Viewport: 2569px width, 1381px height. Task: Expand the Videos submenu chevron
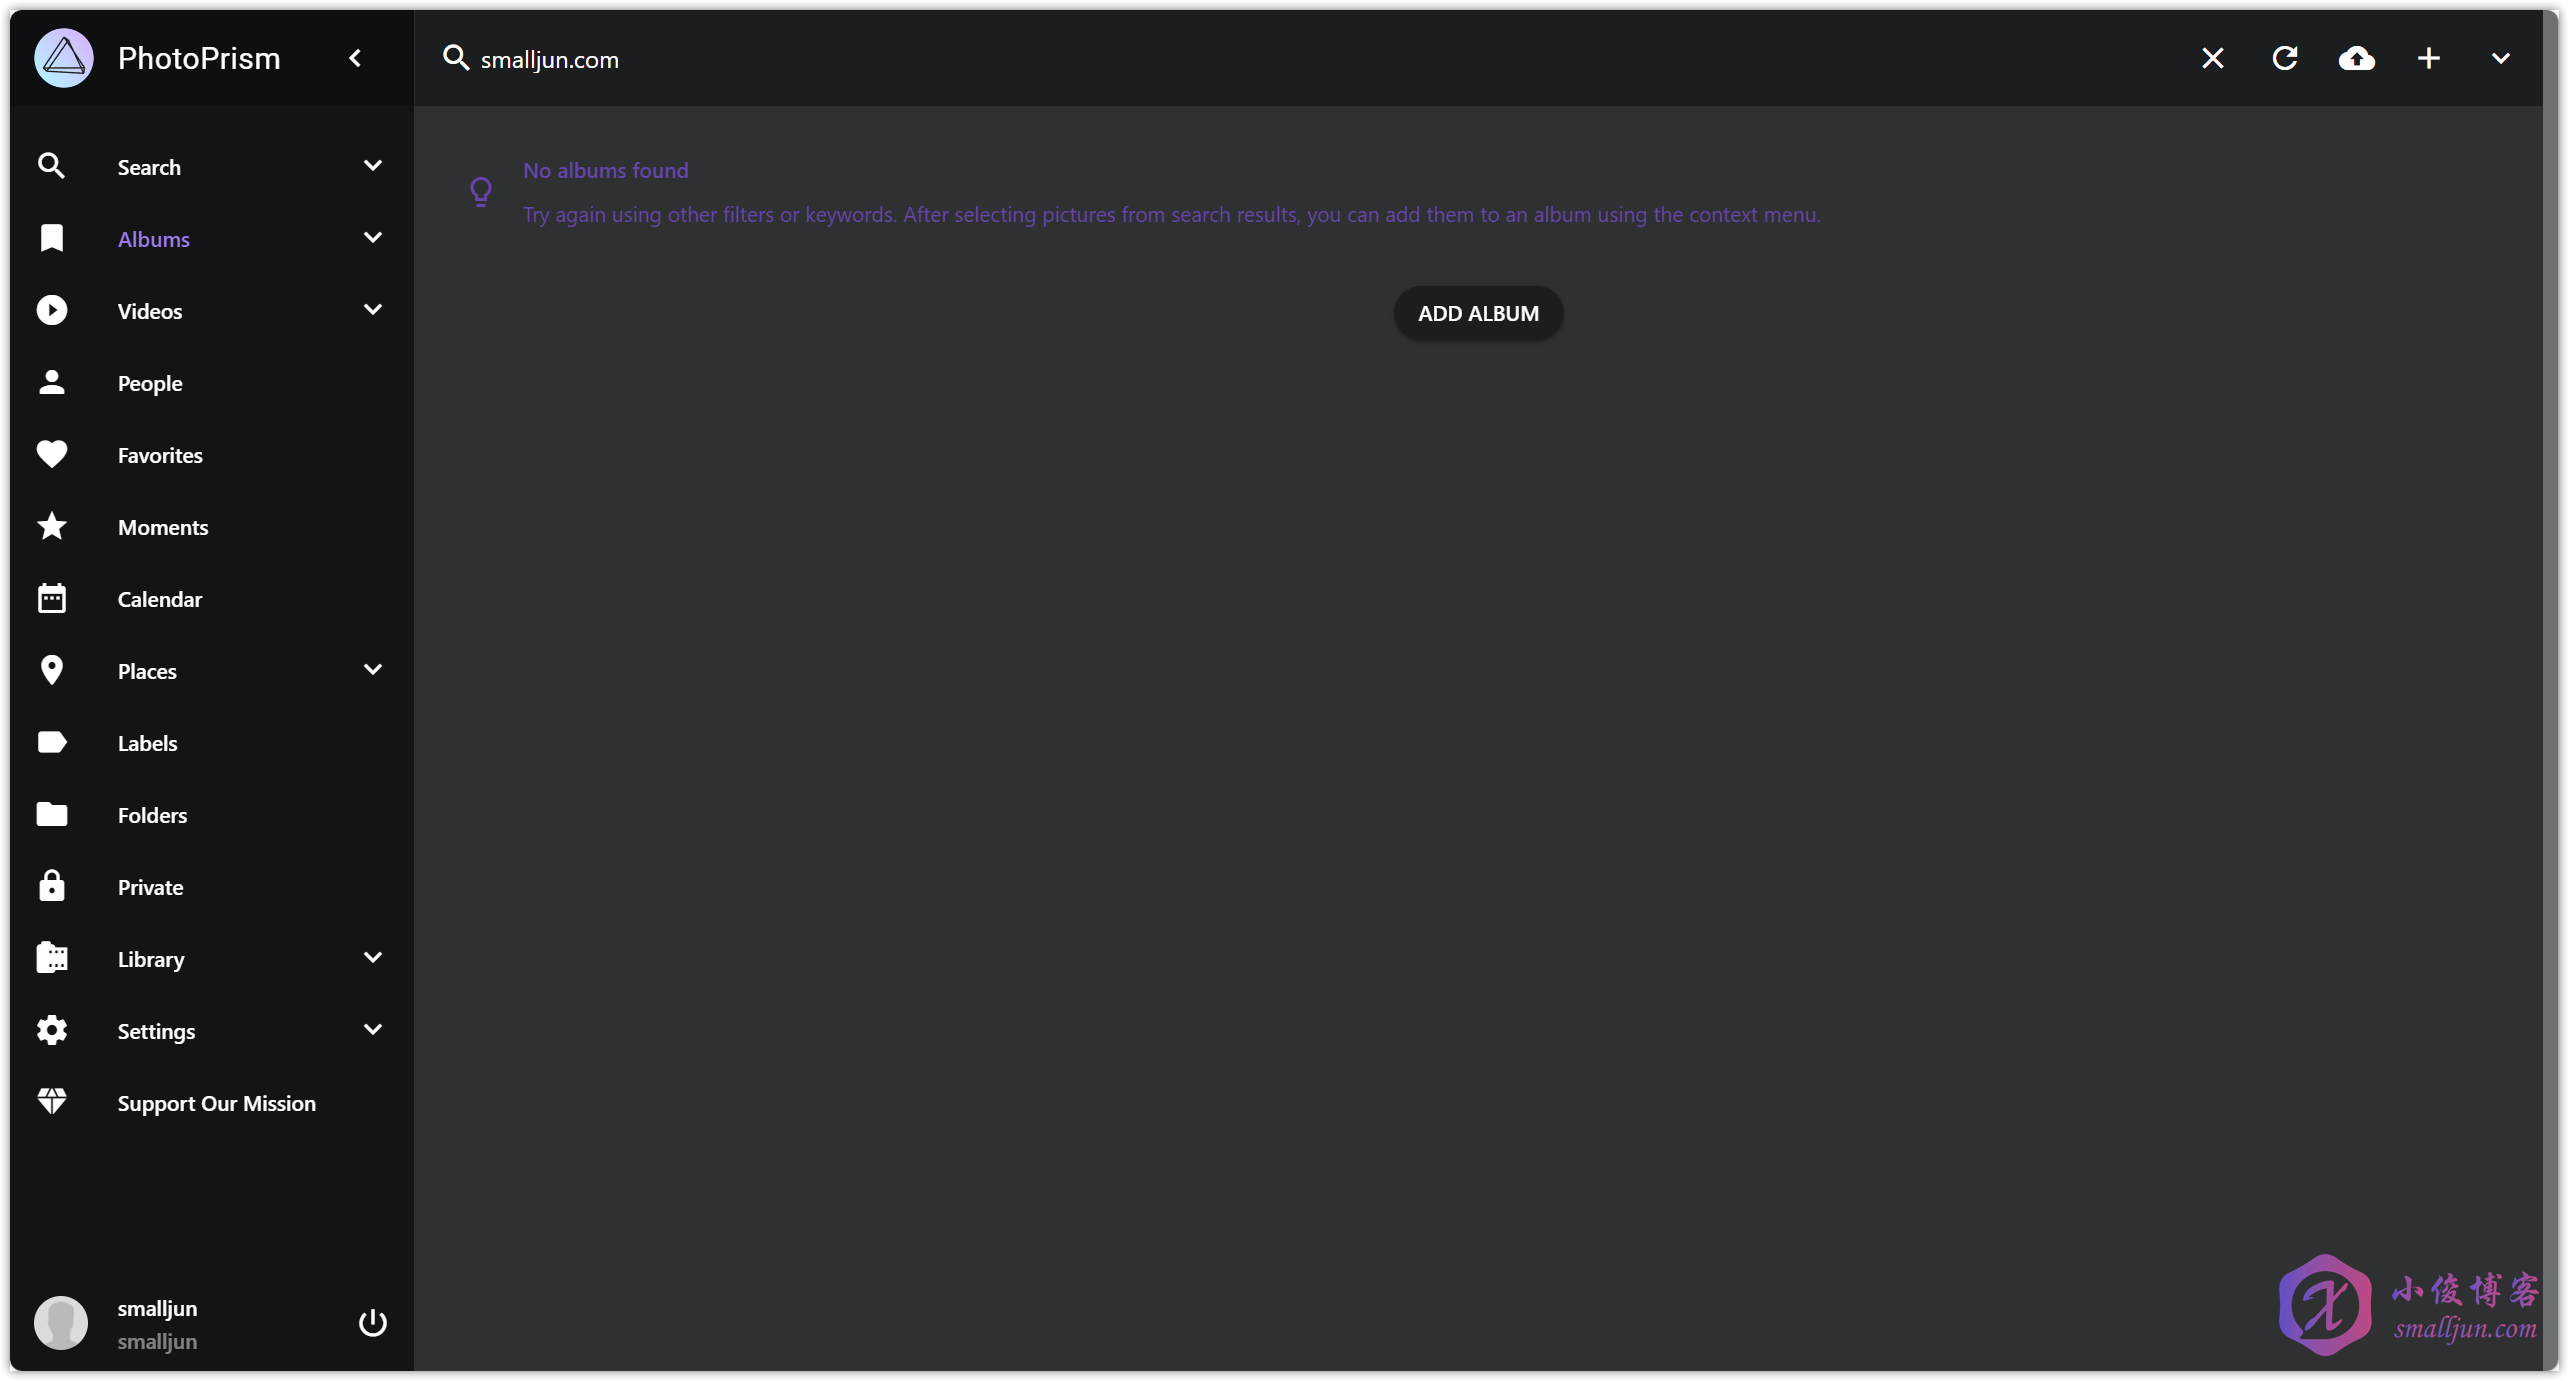coord(372,310)
